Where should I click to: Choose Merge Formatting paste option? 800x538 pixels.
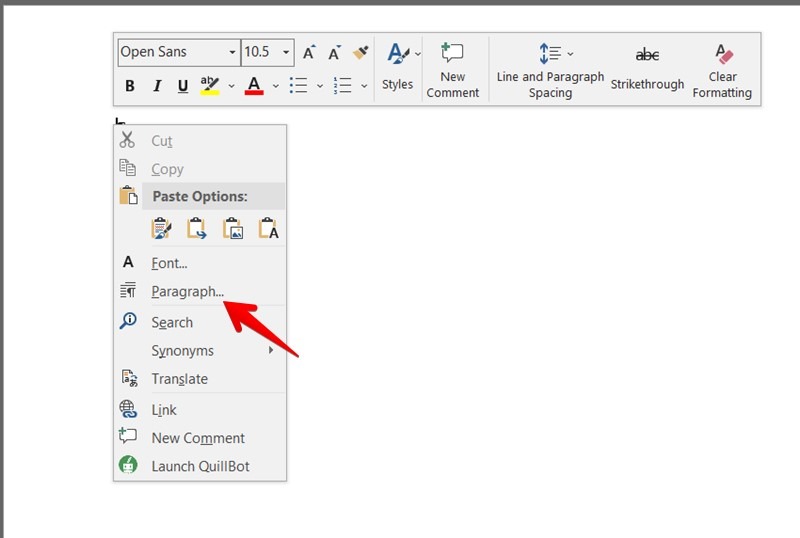tap(196, 229)
